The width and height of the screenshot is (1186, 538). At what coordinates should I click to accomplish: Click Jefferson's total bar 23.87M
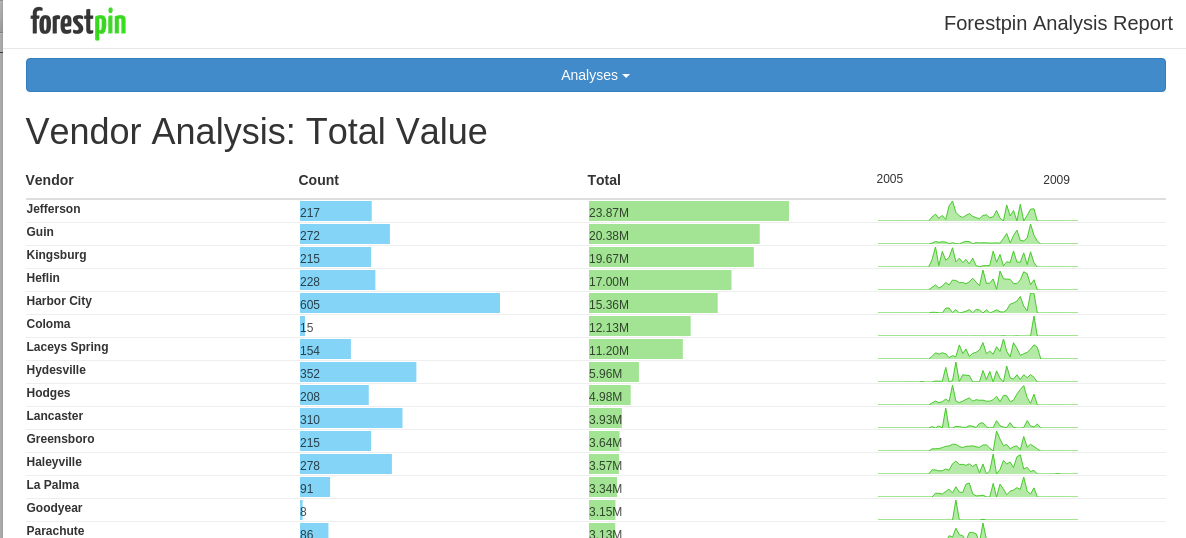point(689,211)
